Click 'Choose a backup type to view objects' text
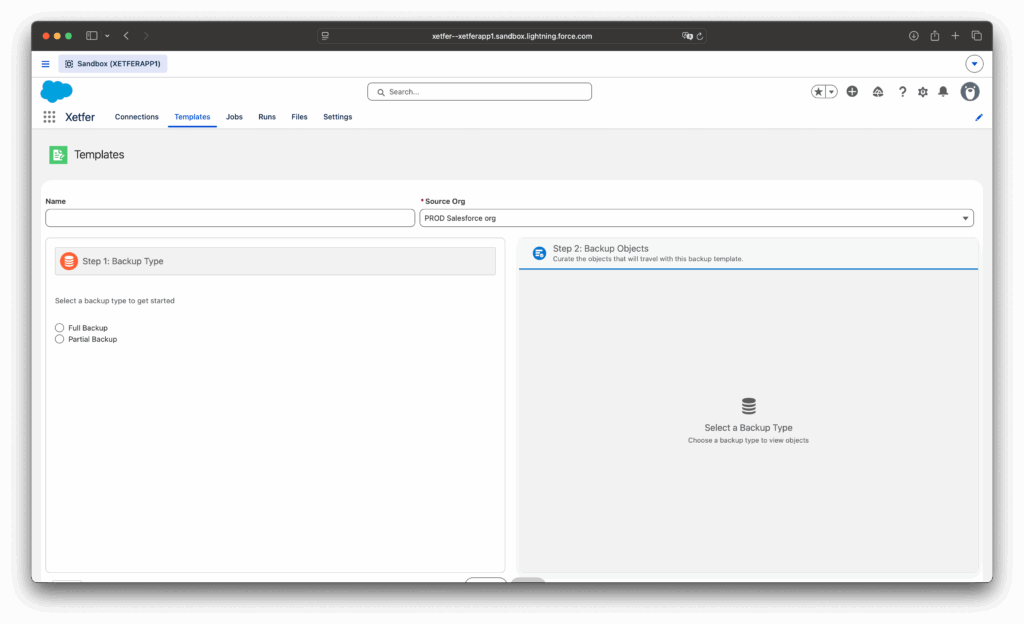This screenshot has width=1024, height=624. tap(748, 441)
